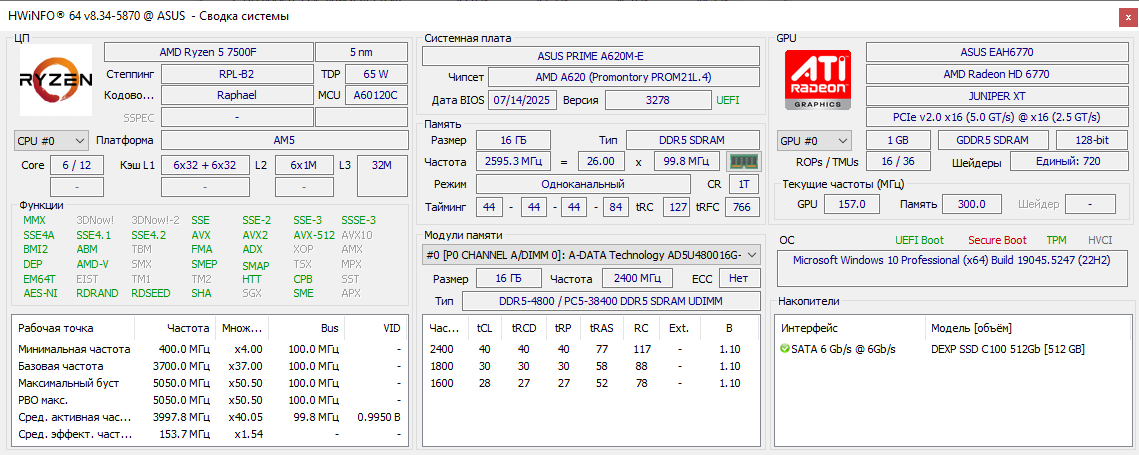Click the 6 / 12 core count field
This screenshot has width=1139, height=455.
(x=76, y=165)
